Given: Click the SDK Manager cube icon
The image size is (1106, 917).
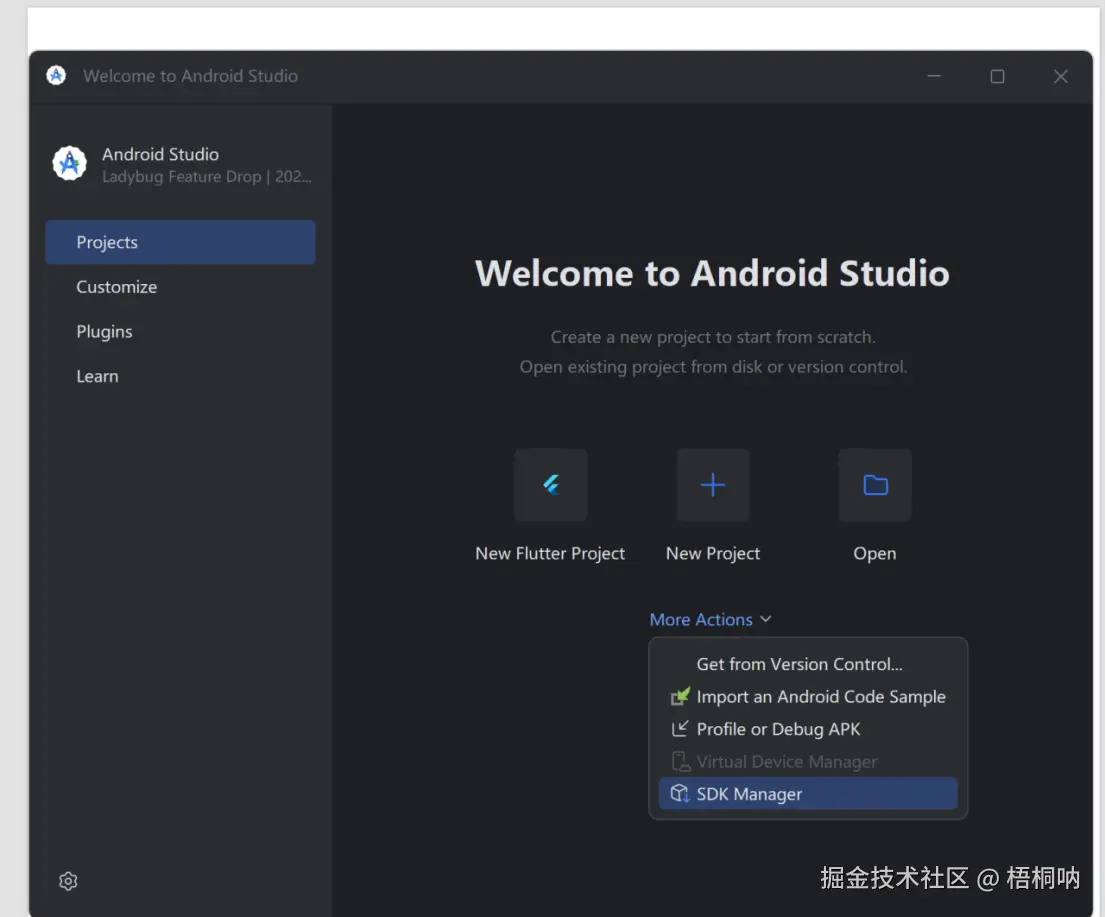Looking at the screenshot, I should tap(680, 794).
